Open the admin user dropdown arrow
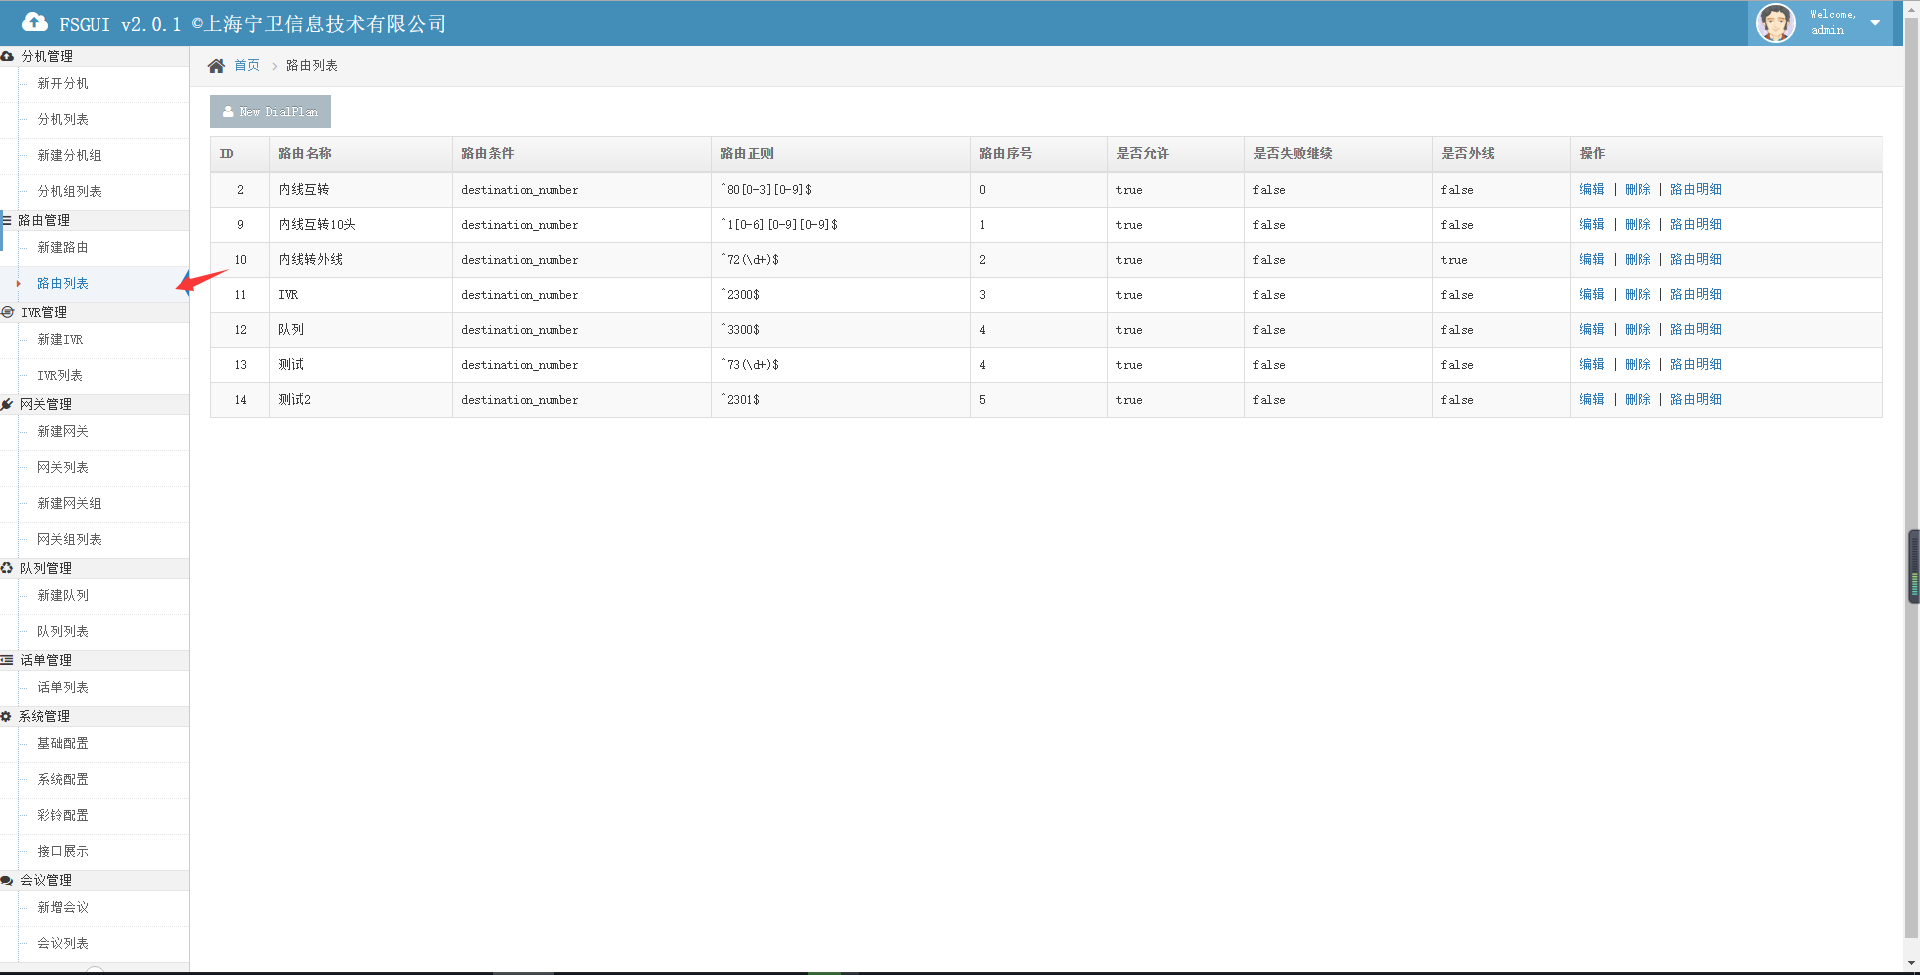This screenshot has width=1920, height=975. tap(1875, 23)
